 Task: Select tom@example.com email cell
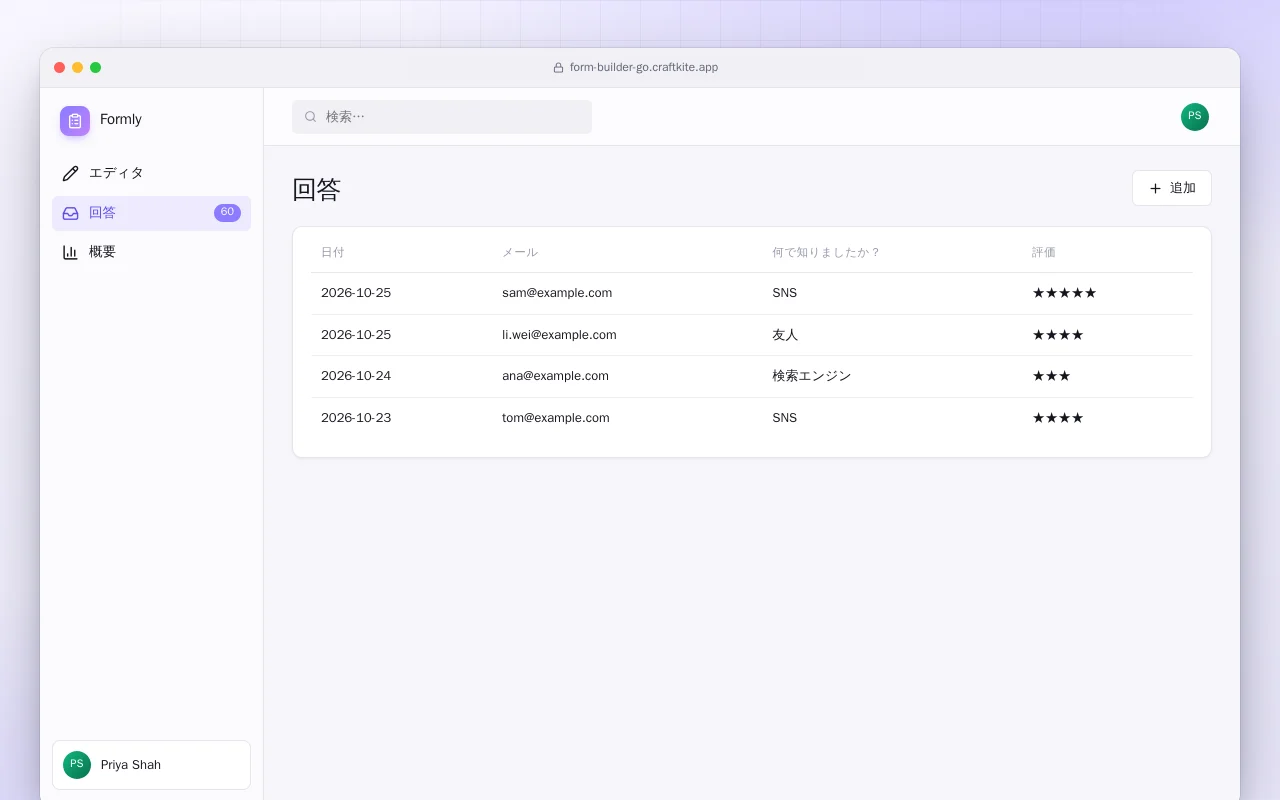556,418
